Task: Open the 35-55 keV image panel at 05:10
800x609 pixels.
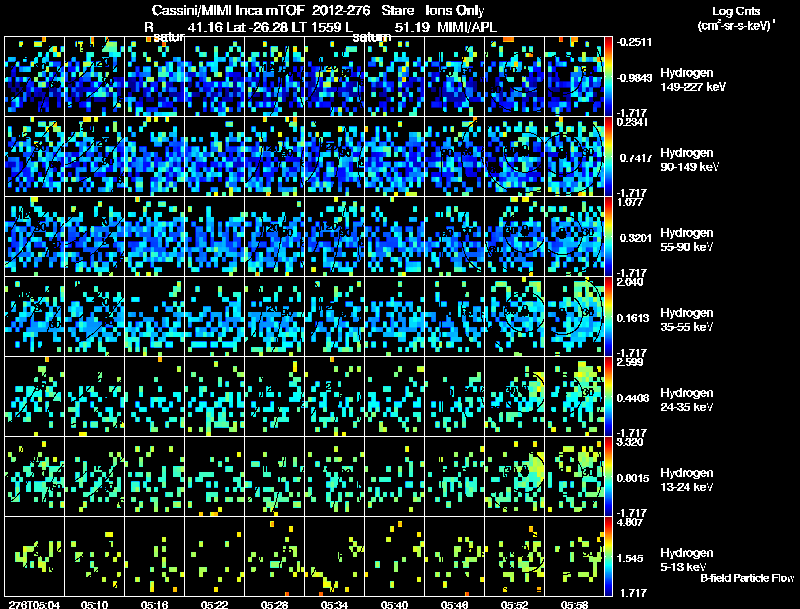Action: click(x=94, y=316)
